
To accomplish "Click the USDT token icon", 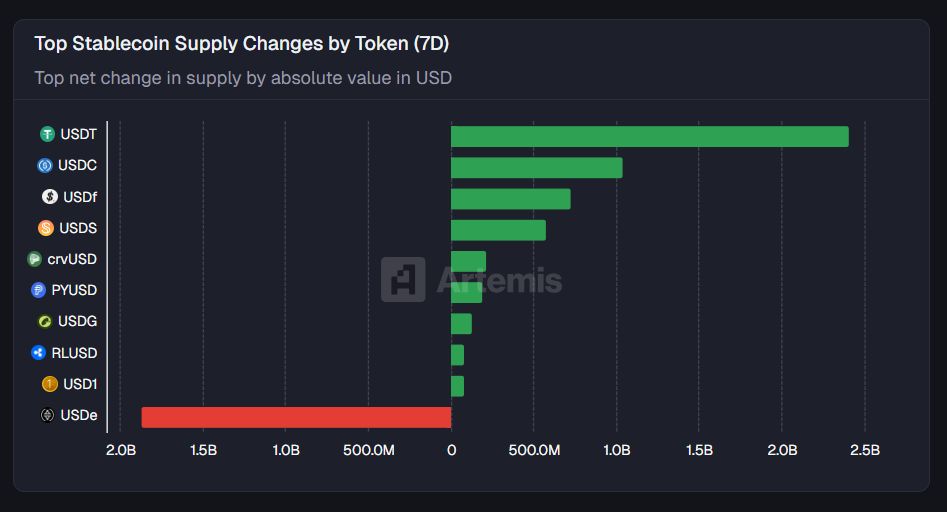I will tap(47, 134).
